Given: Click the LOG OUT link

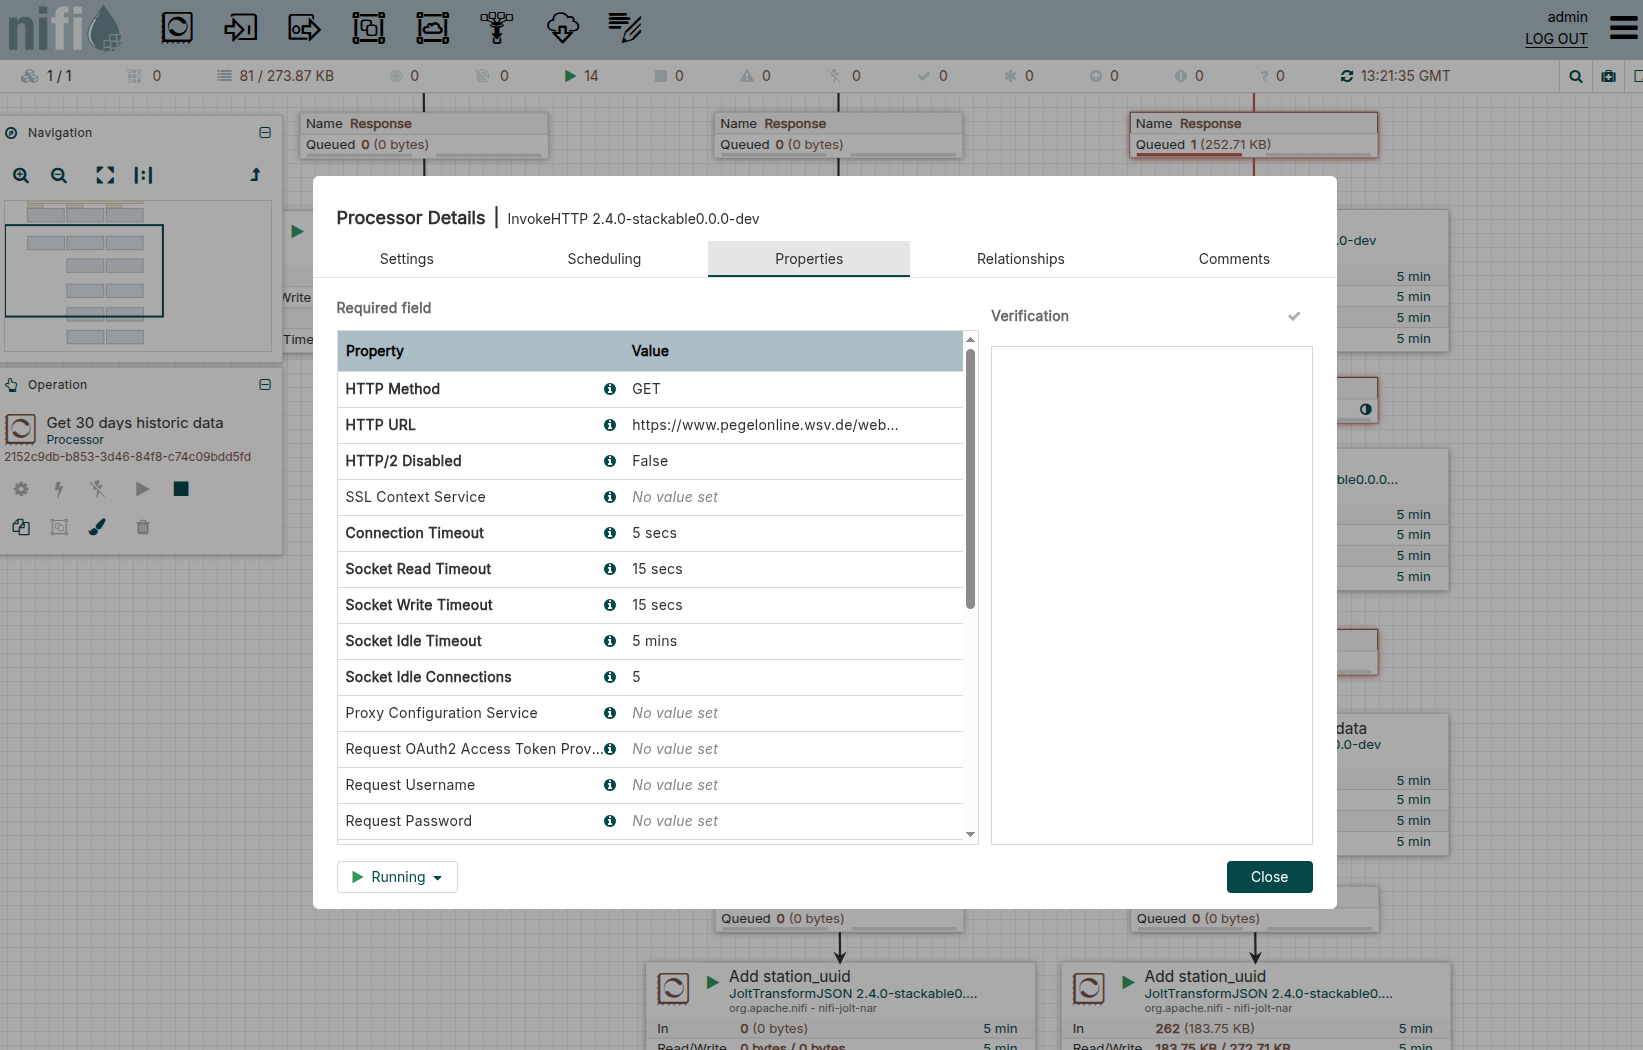Looking at the screenshot, I should coord(1555,39).
